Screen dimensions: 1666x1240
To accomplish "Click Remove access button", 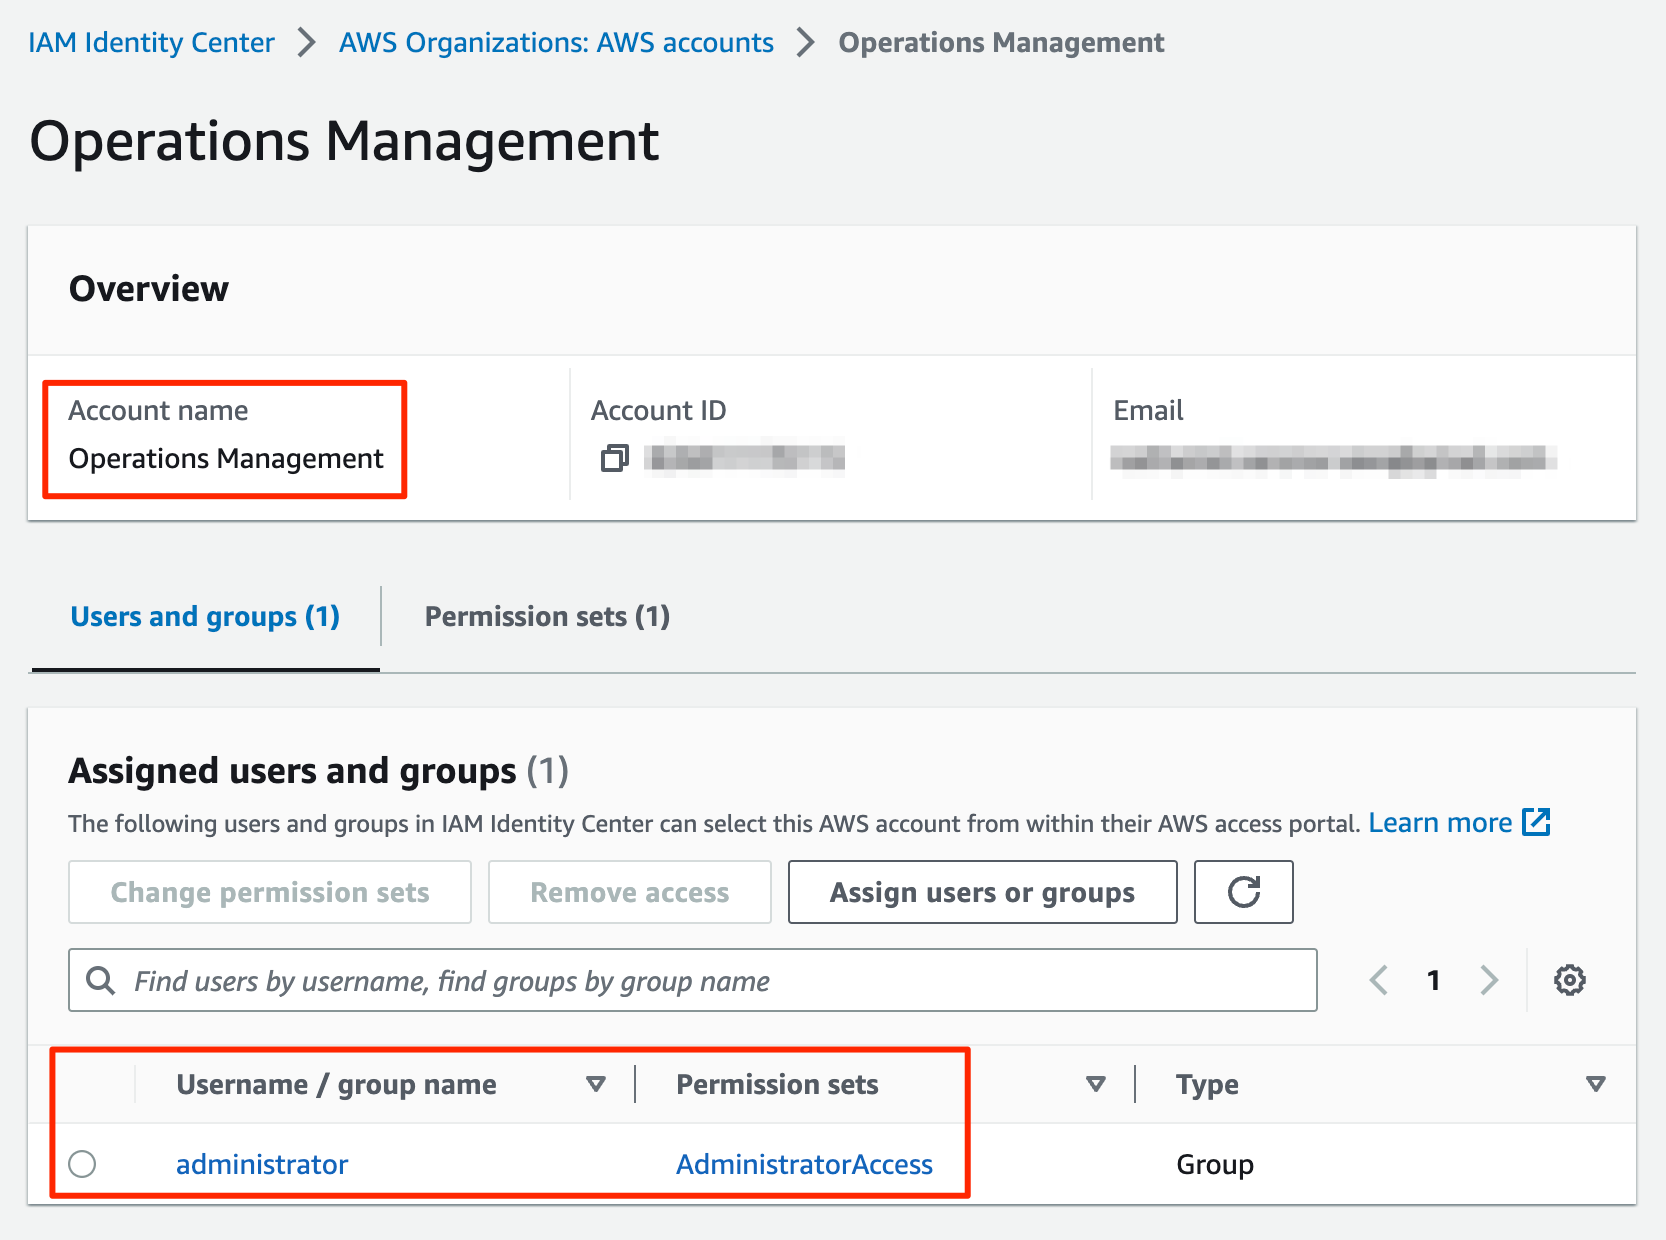I will pyautogui.click(x=629, y=892).
